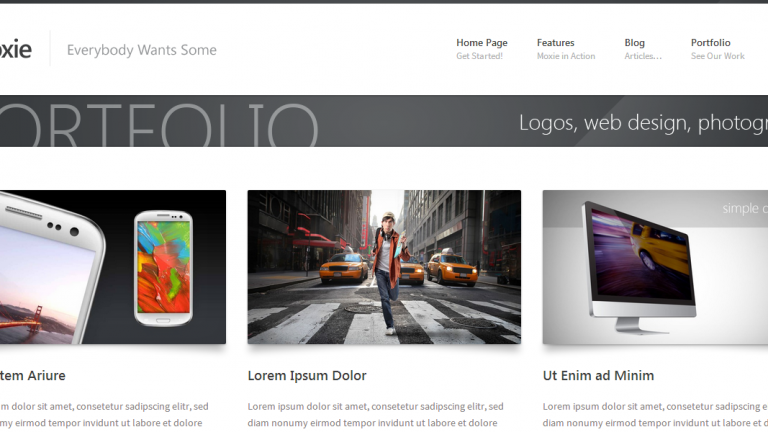Image resolution: width=768 pixels, height=432 pixels.
Task: Open the taxi street runner thumbnail
Action: pyautogui.click(x=384, y=267)
